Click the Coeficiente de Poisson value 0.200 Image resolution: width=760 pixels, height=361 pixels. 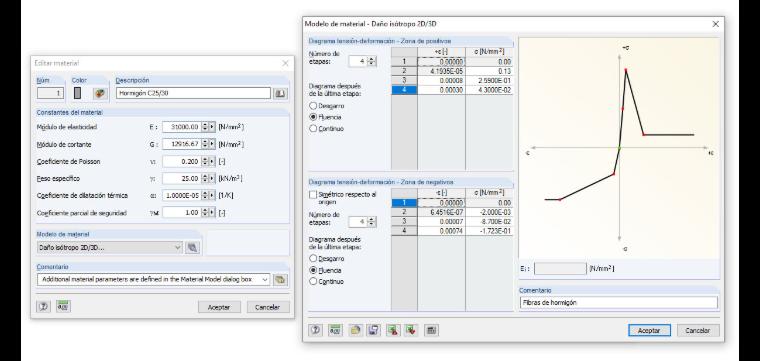(181, 161)
